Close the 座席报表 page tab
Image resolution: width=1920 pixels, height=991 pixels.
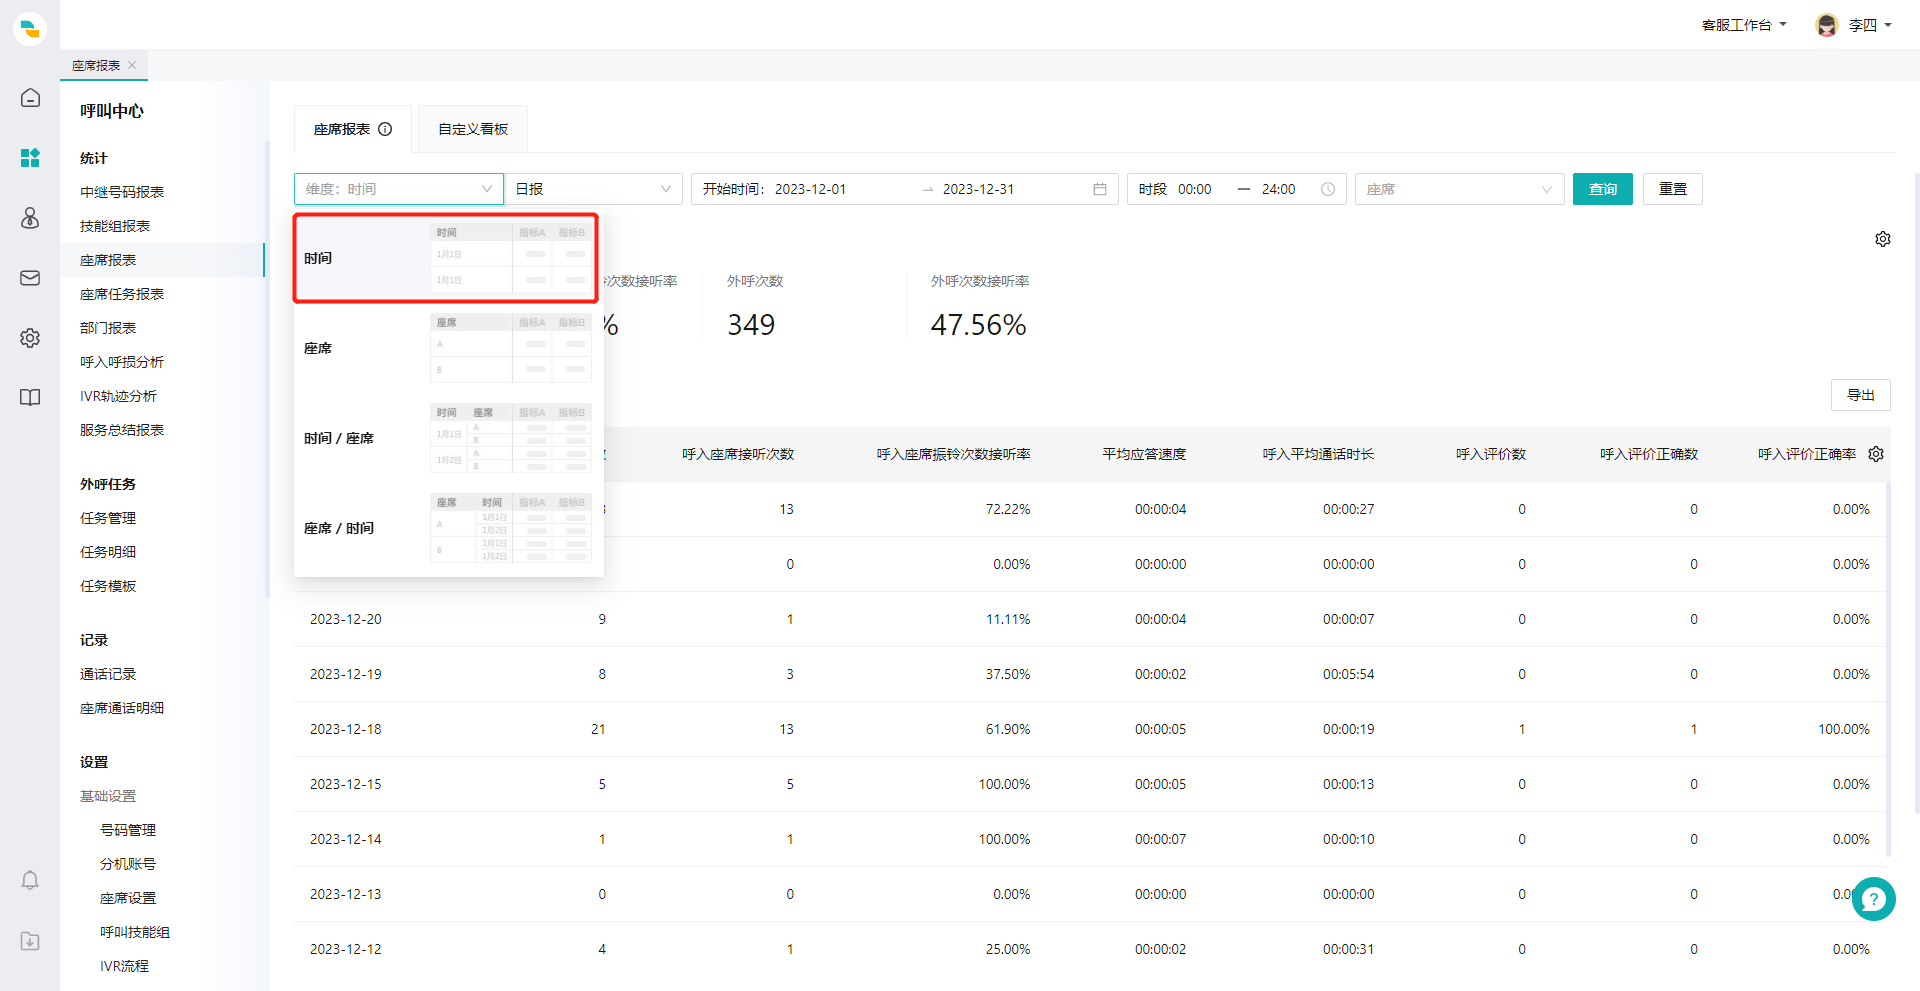click(x=132, y=65)
